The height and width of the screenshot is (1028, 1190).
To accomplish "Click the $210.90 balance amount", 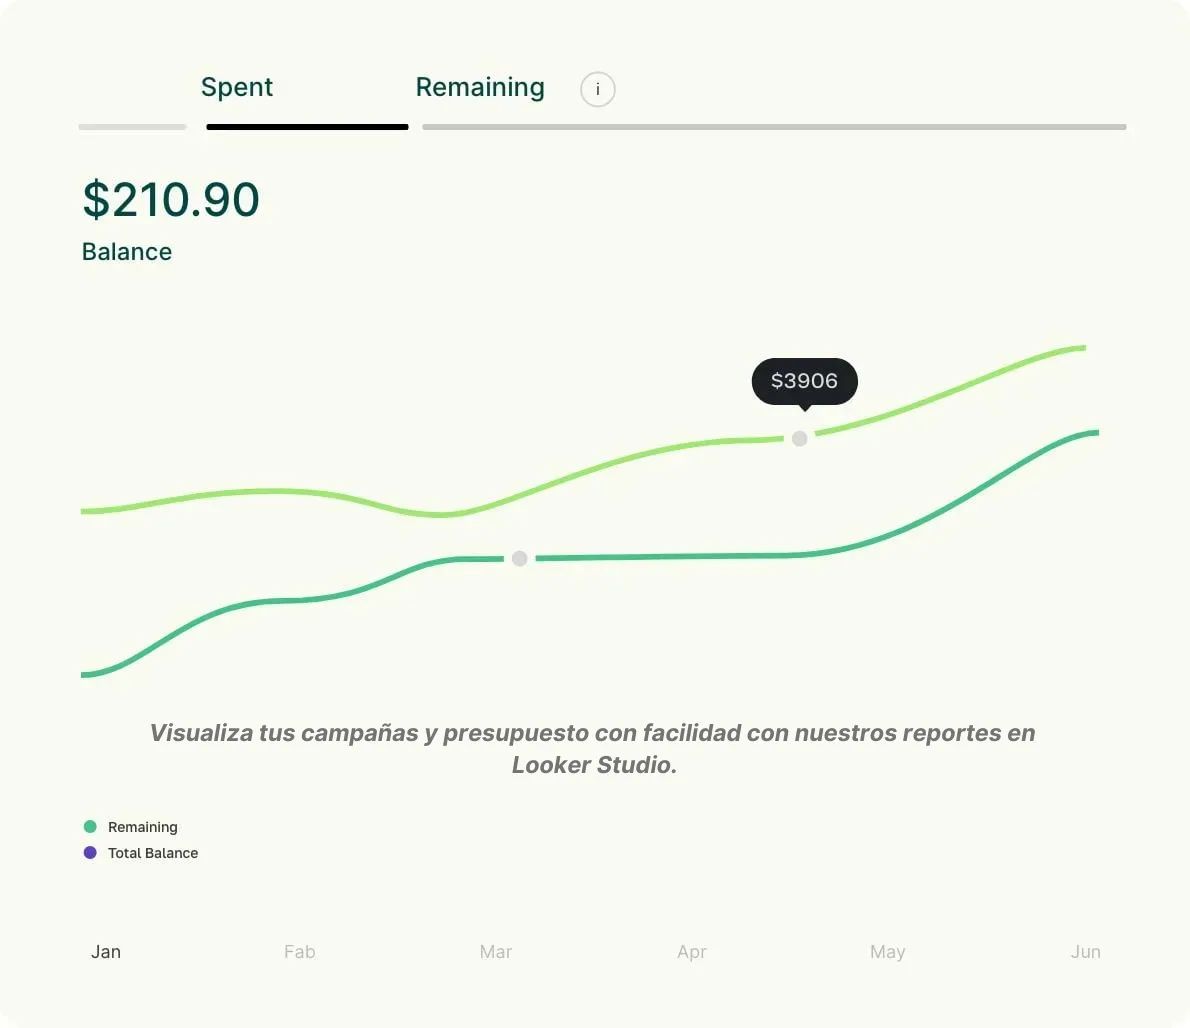I will [170, 199].
